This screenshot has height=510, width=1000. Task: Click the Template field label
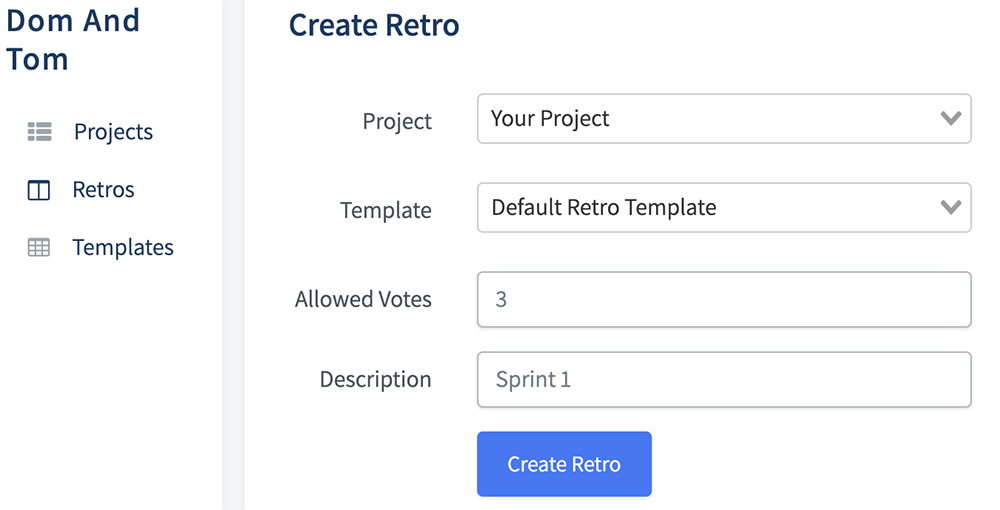point(385,210)
